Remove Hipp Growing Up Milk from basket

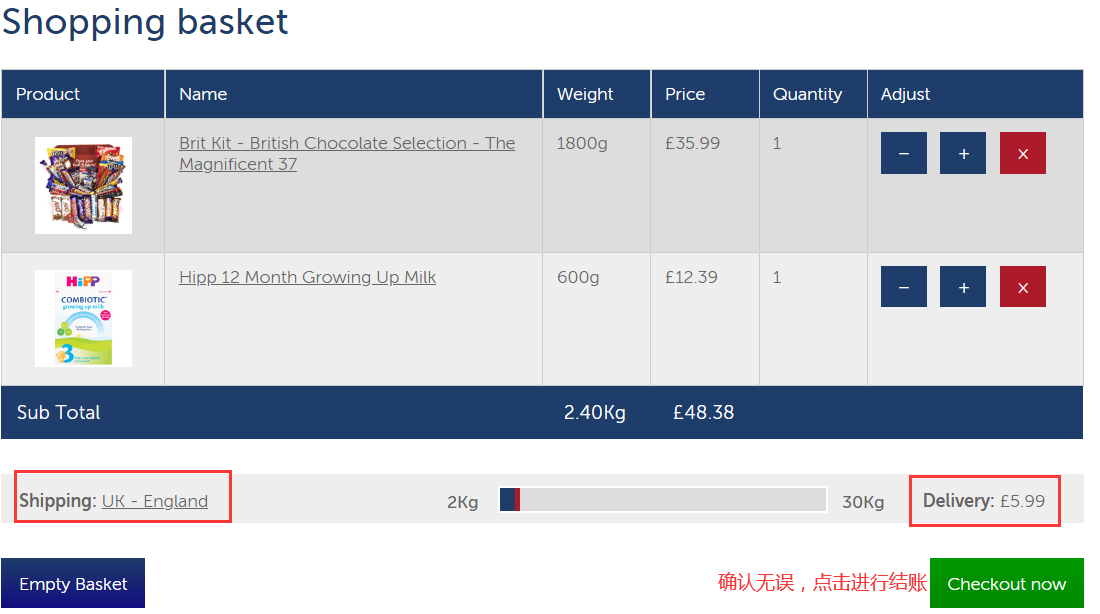(x=1022, y=287)
